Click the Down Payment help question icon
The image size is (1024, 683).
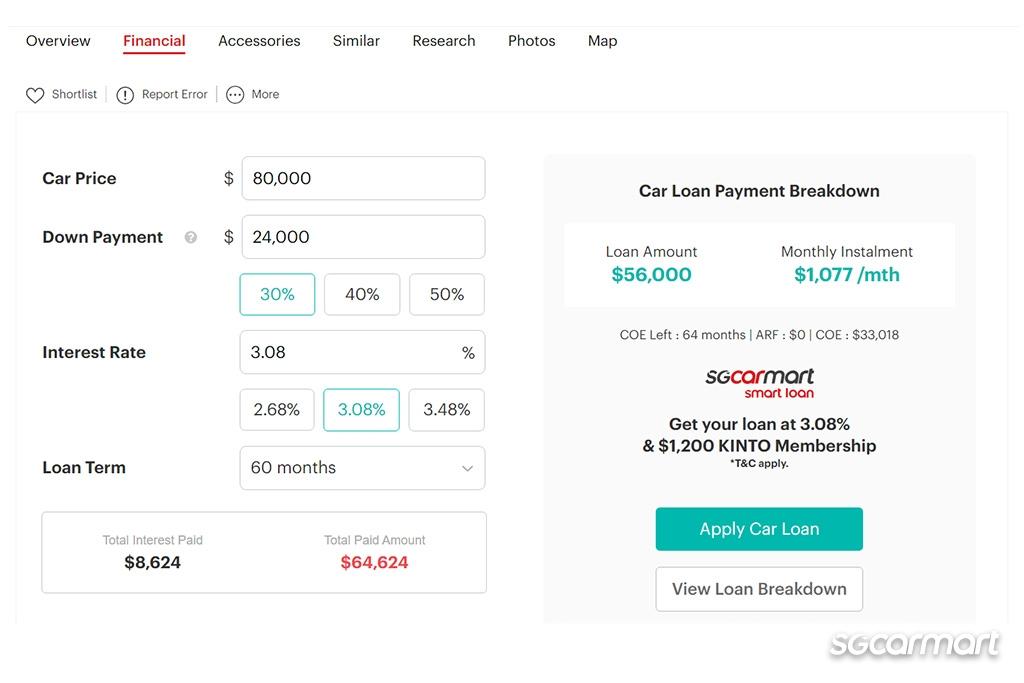coord(191,237)
